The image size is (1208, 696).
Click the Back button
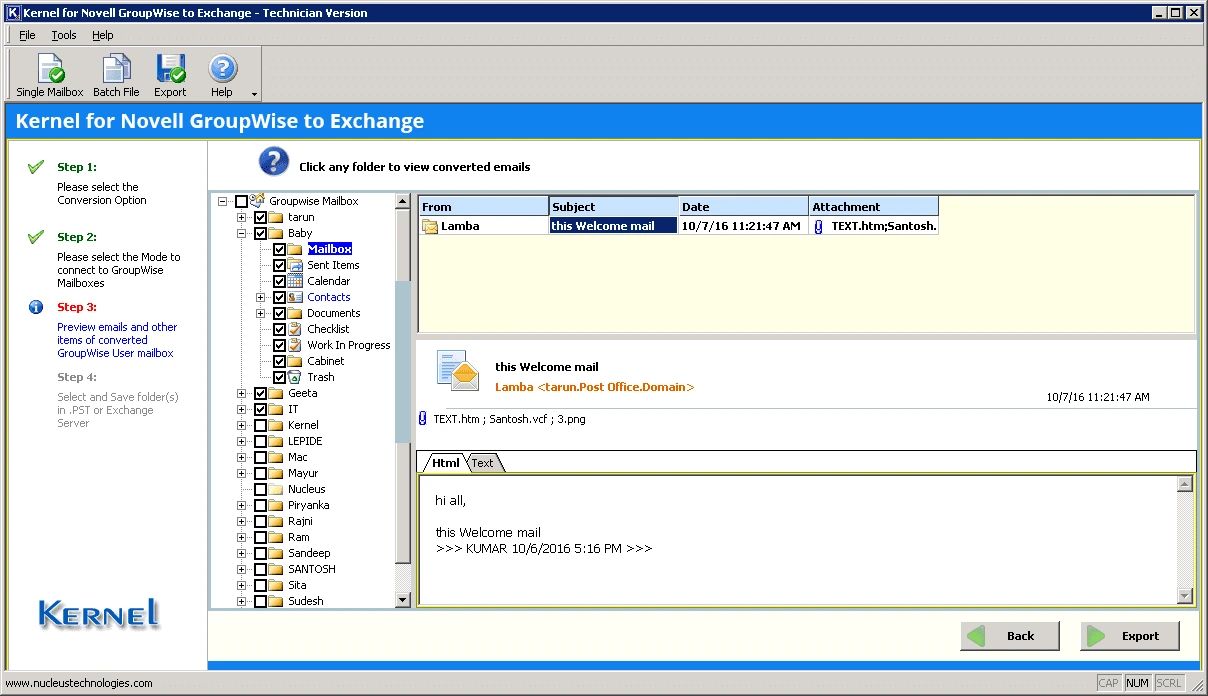coord(1010,636)
